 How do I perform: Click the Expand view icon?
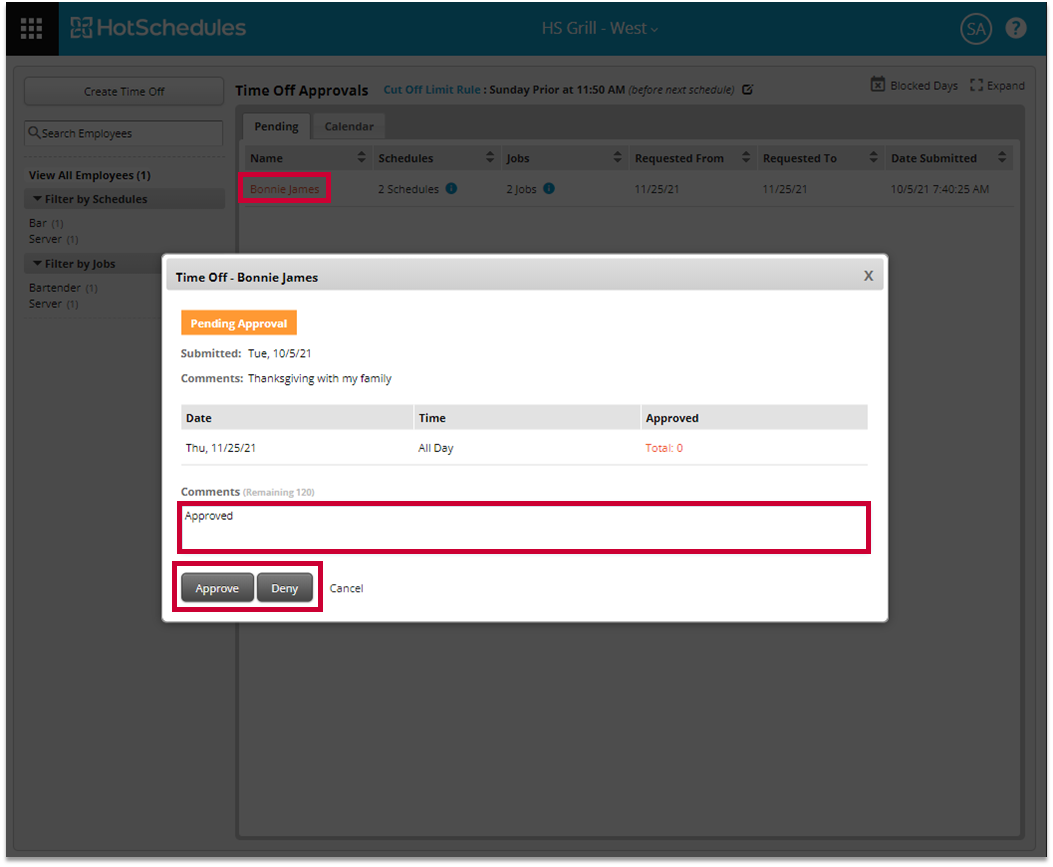click(x=977, y=86)
